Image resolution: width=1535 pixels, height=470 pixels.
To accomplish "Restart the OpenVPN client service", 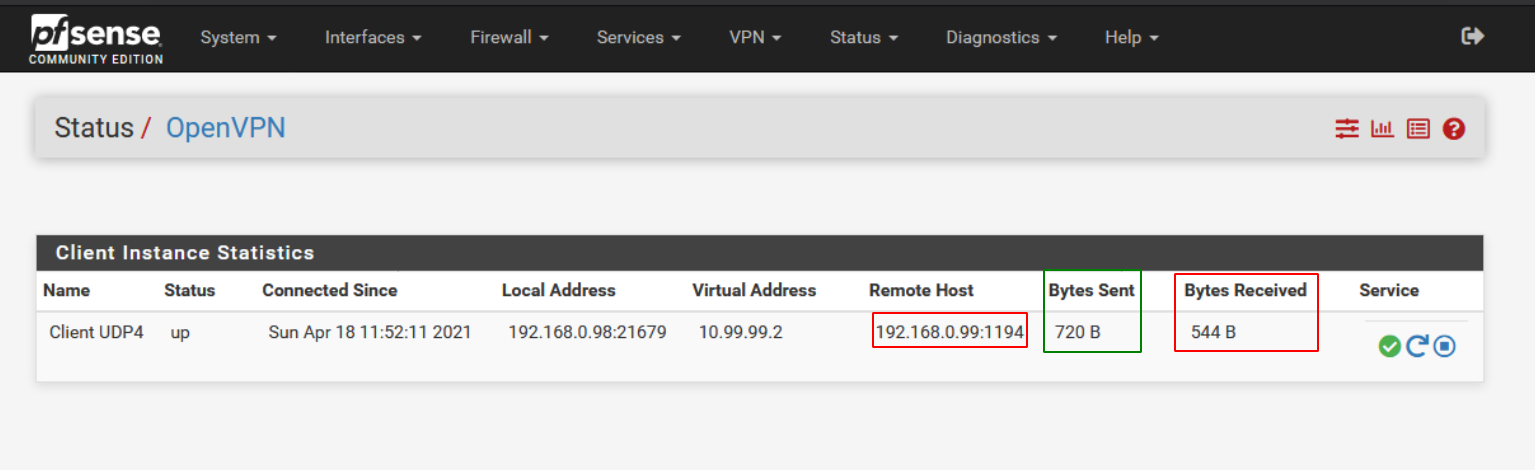I will tap(1416, 346).
